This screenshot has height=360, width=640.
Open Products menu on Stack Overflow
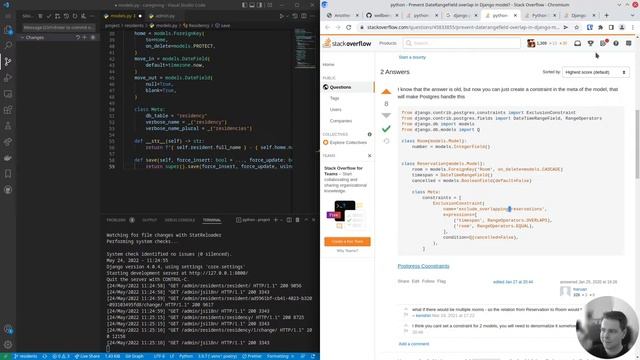388,43
